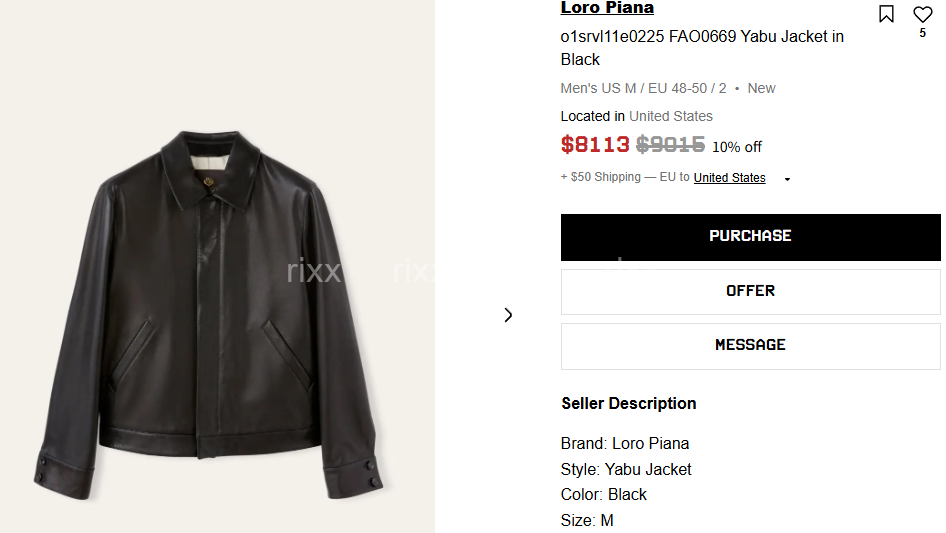Viewport: 946px width, 533px height.
Task: Click the $50 Shipping cost text
Action: tap(605, 177)
